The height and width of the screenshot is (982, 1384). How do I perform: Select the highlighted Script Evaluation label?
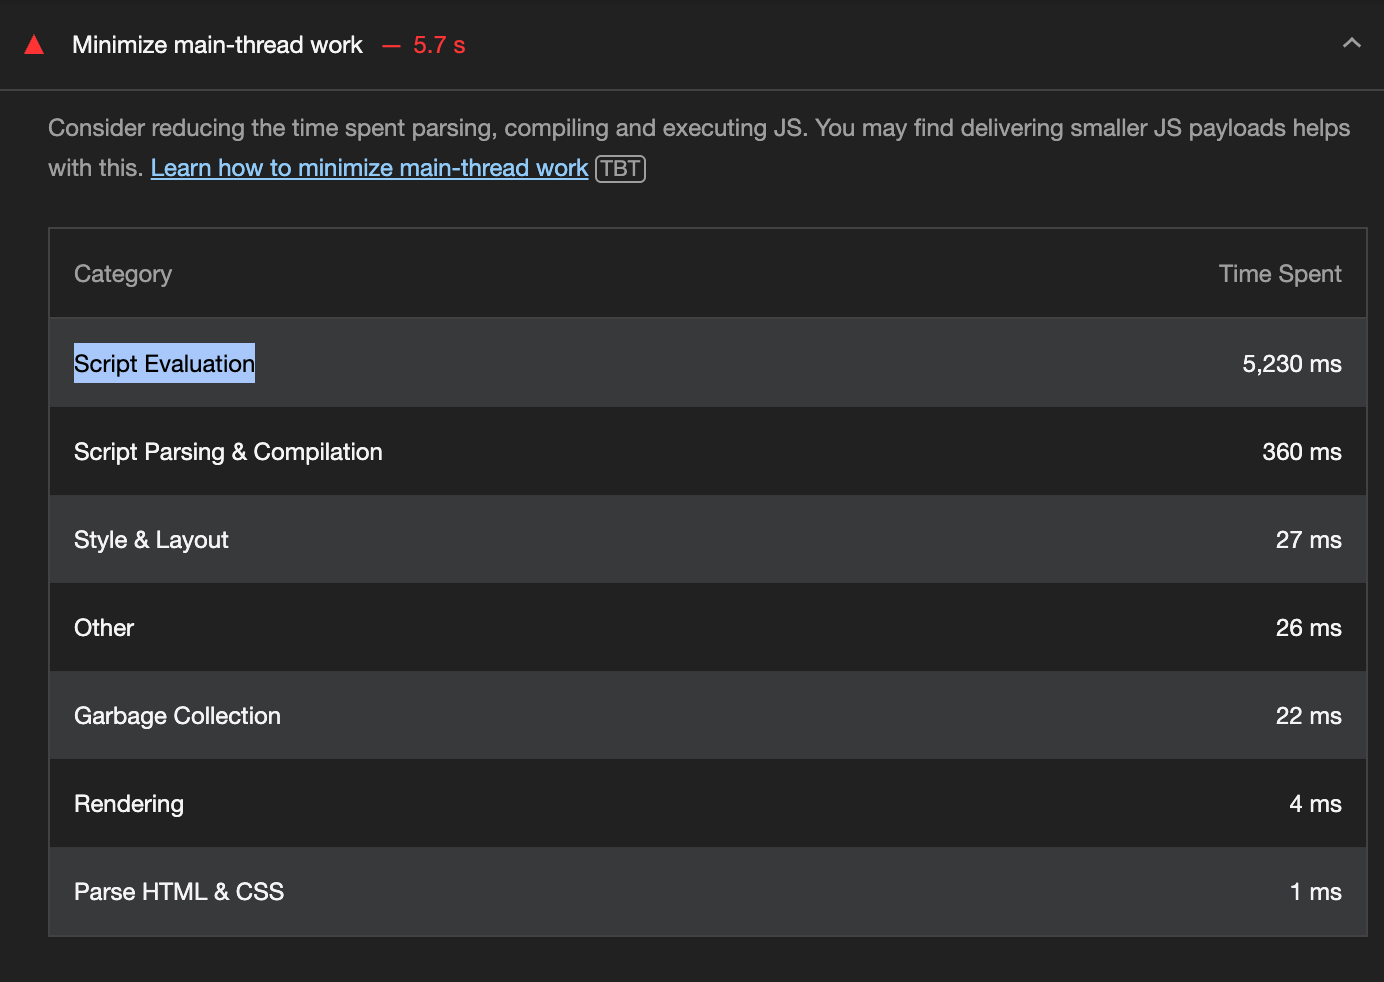pos(164,364)
